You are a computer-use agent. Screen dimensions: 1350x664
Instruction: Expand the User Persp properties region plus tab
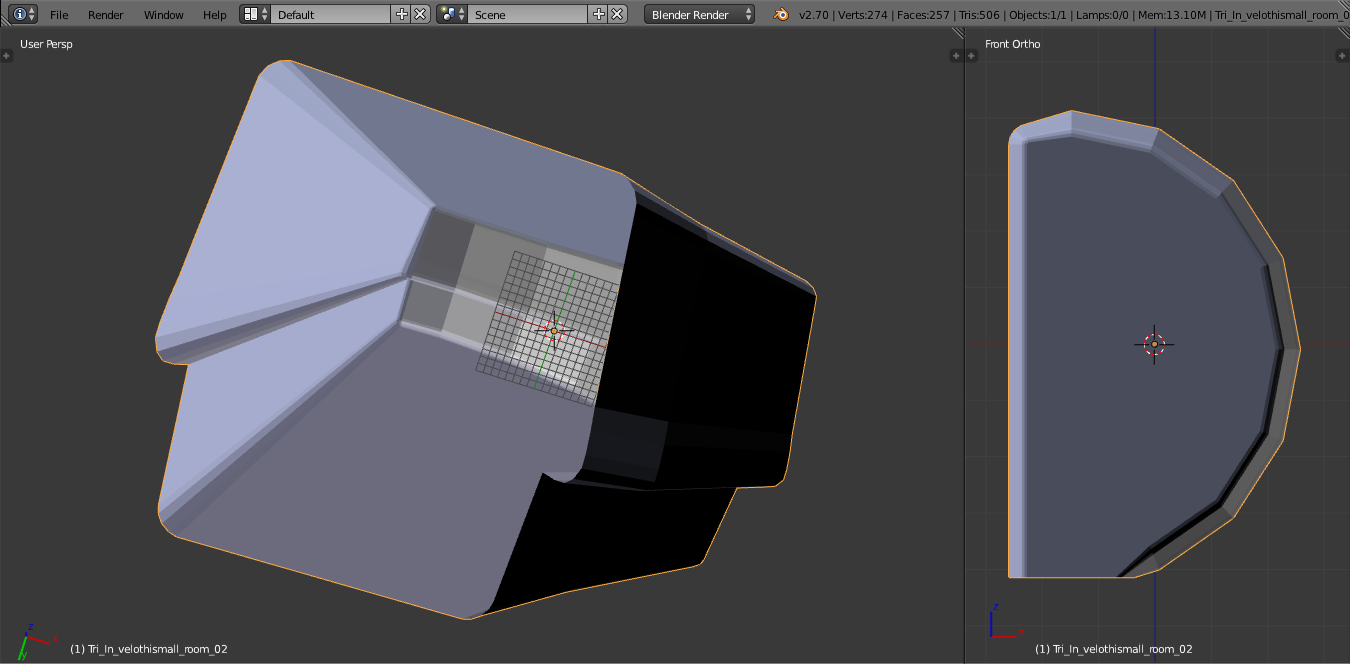pos(956,56)
